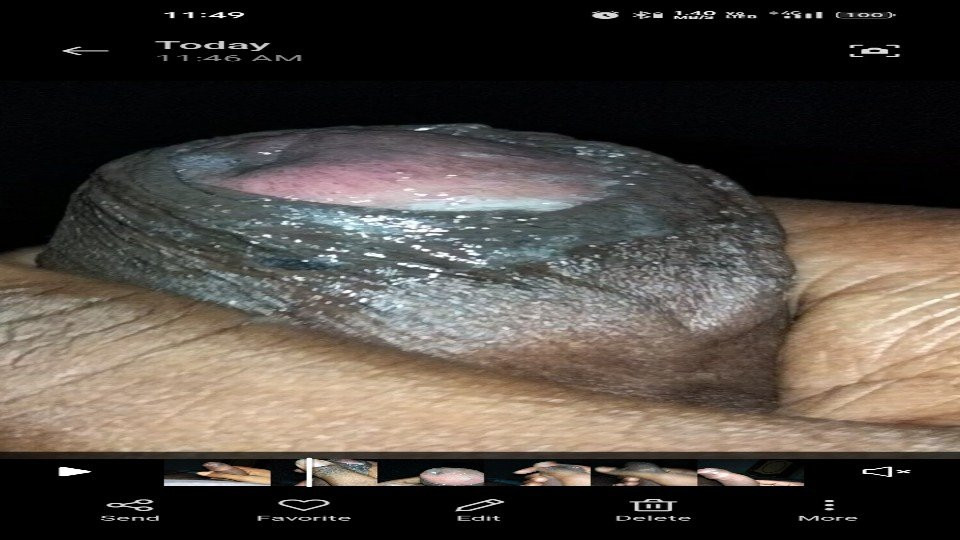Viewport: 960px width, 540px height.
Task: Select the fifth filmstrip thumbnail
Action: [x=644, y=472]
